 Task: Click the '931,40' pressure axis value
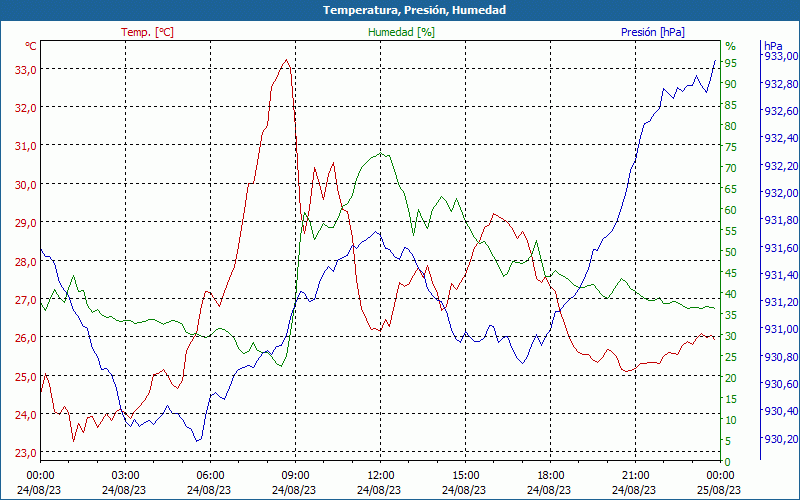(780, 275)
